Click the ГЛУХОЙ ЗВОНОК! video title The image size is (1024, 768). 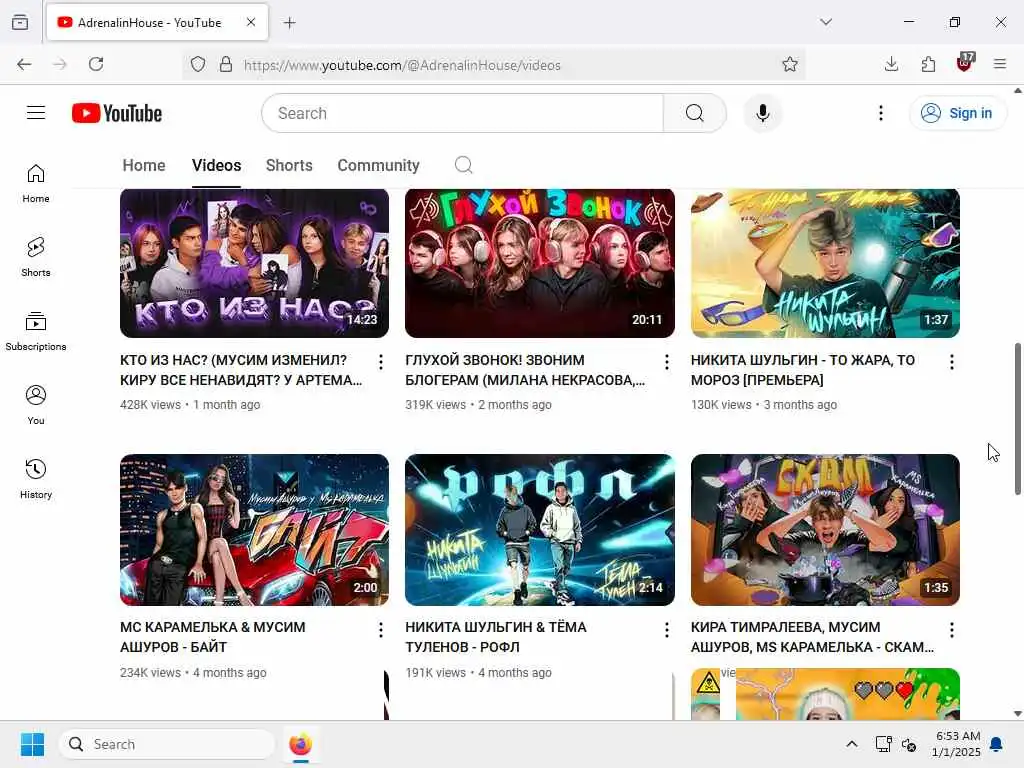525,370
